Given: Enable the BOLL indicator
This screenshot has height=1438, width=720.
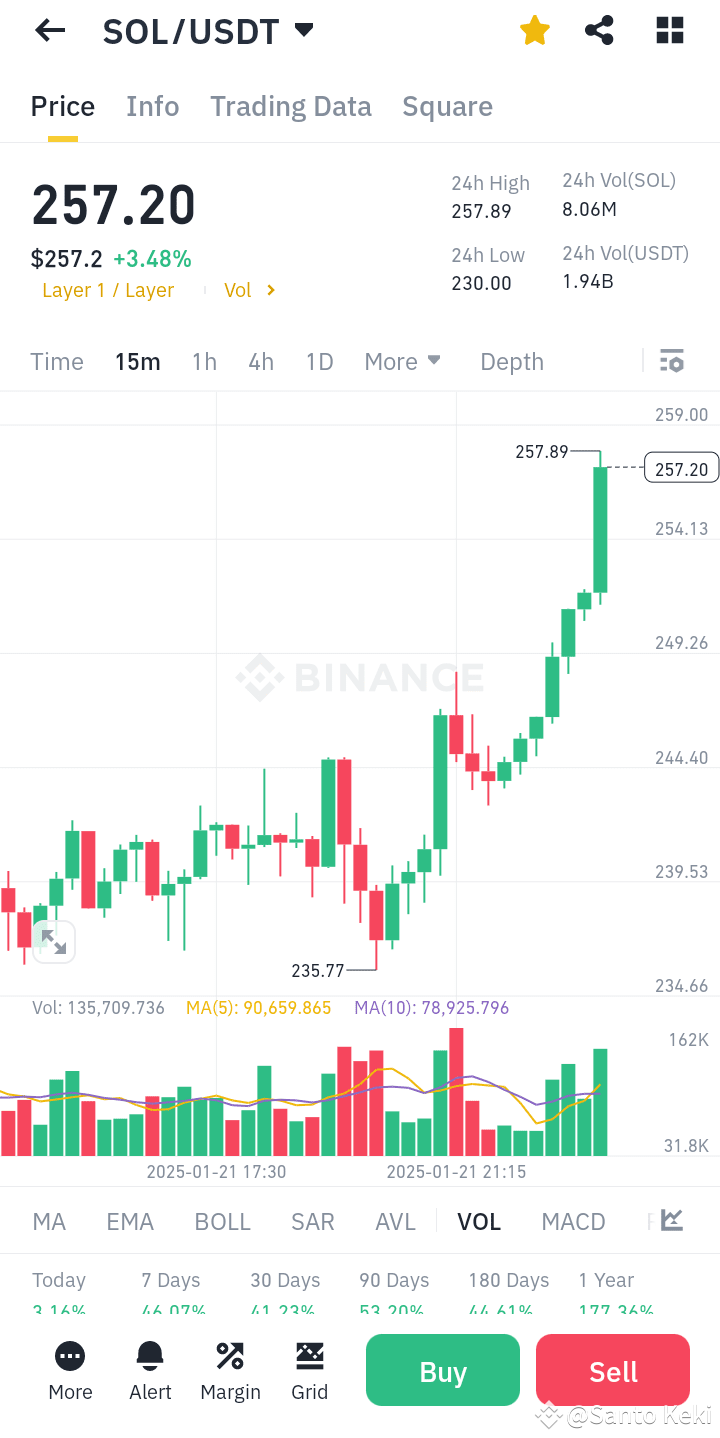Looking at the screenshot, I should (x=222, y=1221).
